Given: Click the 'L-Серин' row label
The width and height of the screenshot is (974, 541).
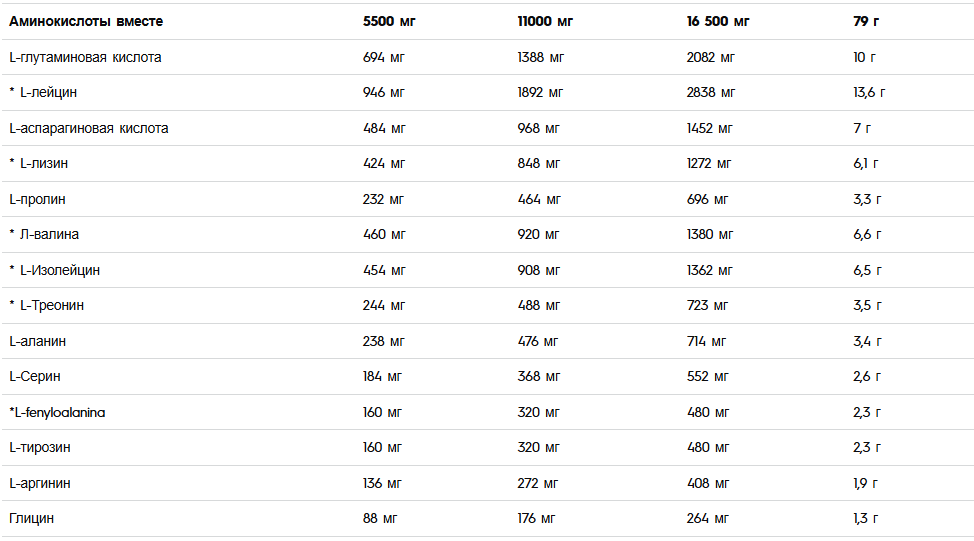Looking at the screenshot, I should (x=35, y=376).
